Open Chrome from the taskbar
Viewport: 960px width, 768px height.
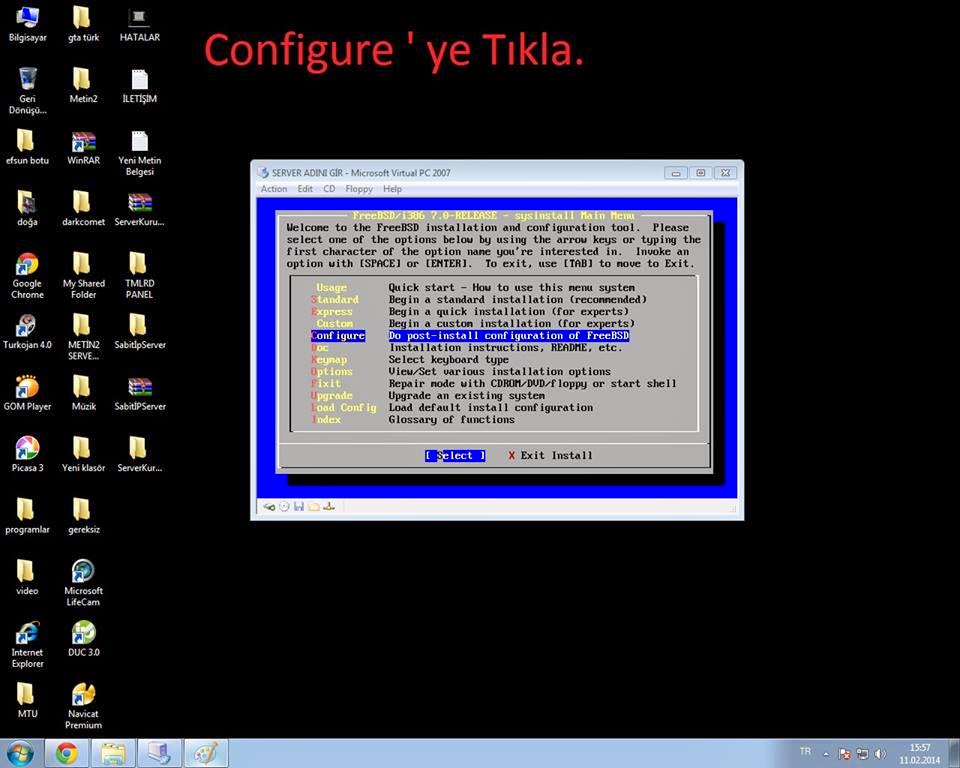(x=67, y=753)
